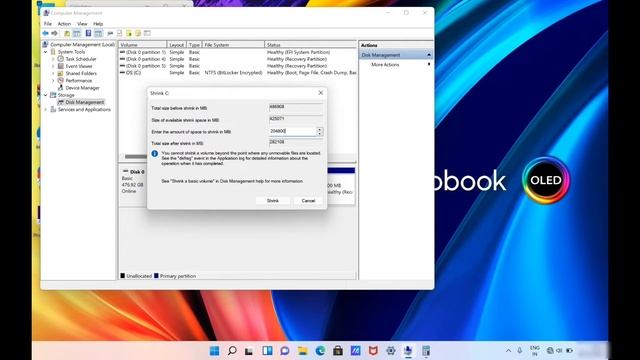Click the info icon in Shrink dialog
Image resolution: width=640 pixels, height=360 pixels.
[155, 154]
